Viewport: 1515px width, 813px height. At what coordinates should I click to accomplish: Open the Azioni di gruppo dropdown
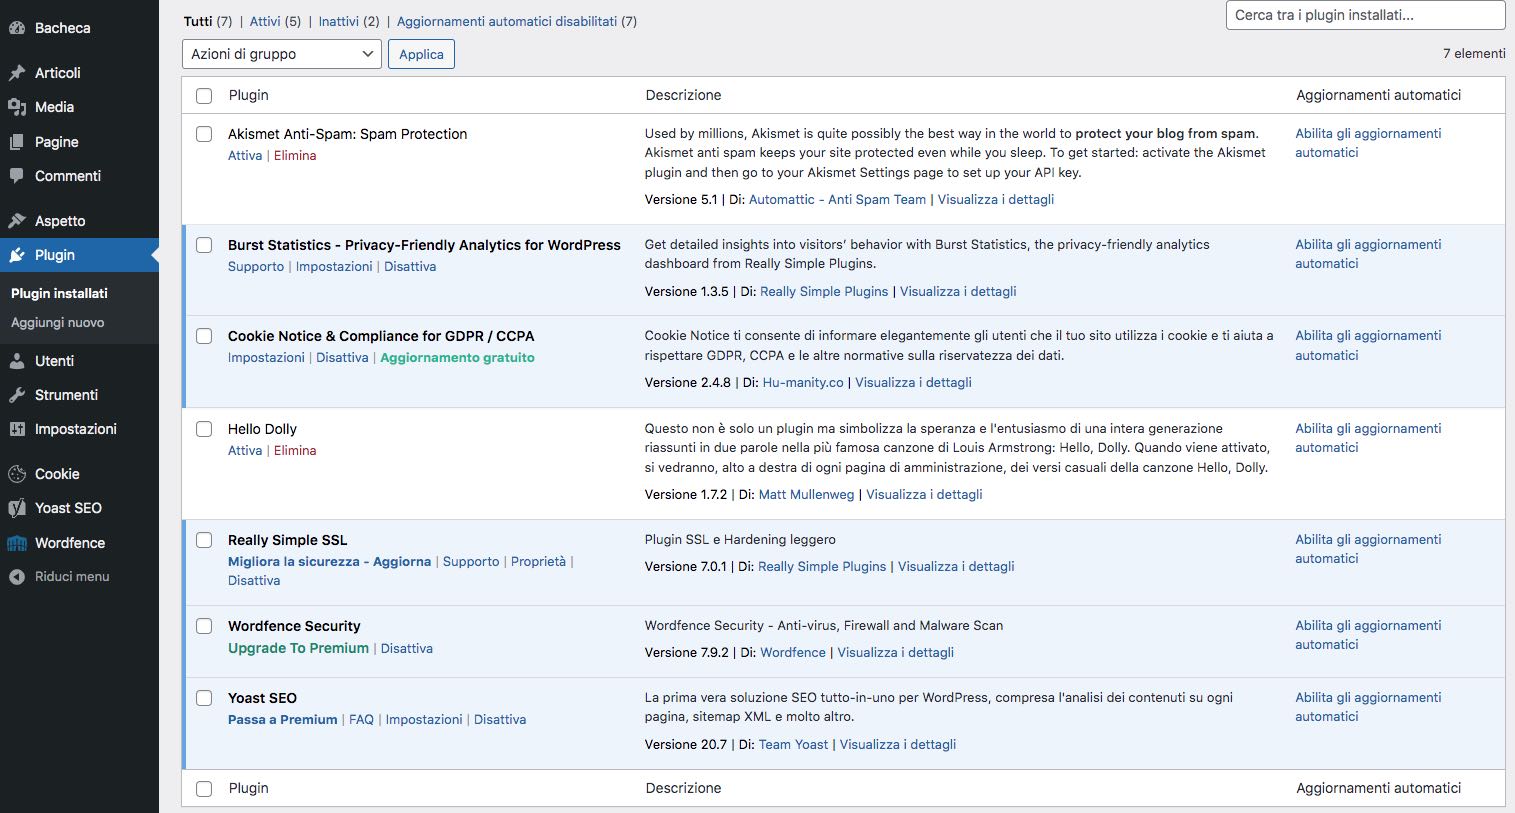[282, 54]
